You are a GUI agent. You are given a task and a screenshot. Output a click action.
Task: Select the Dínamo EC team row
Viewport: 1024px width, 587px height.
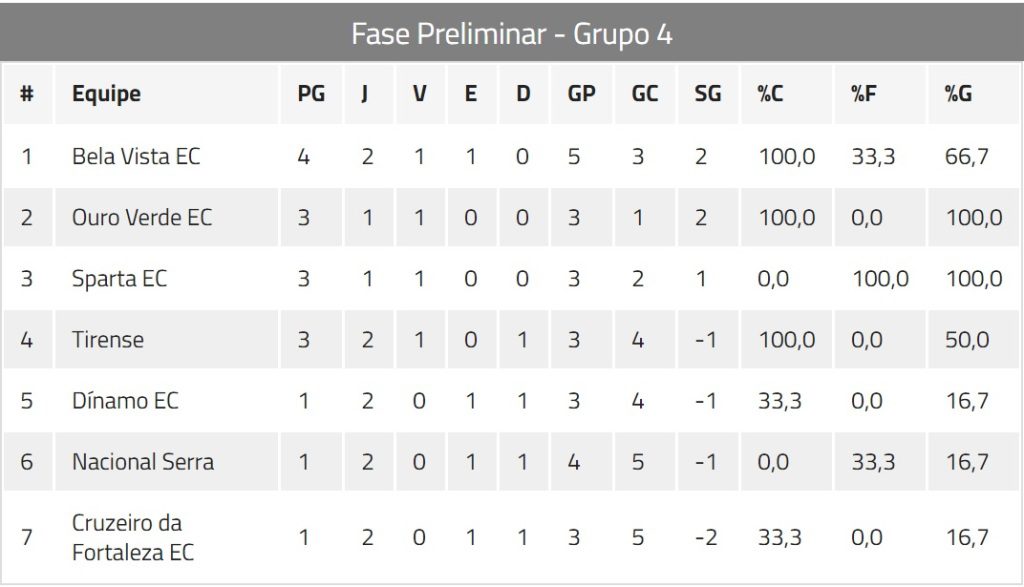click(x=125, y=401)
